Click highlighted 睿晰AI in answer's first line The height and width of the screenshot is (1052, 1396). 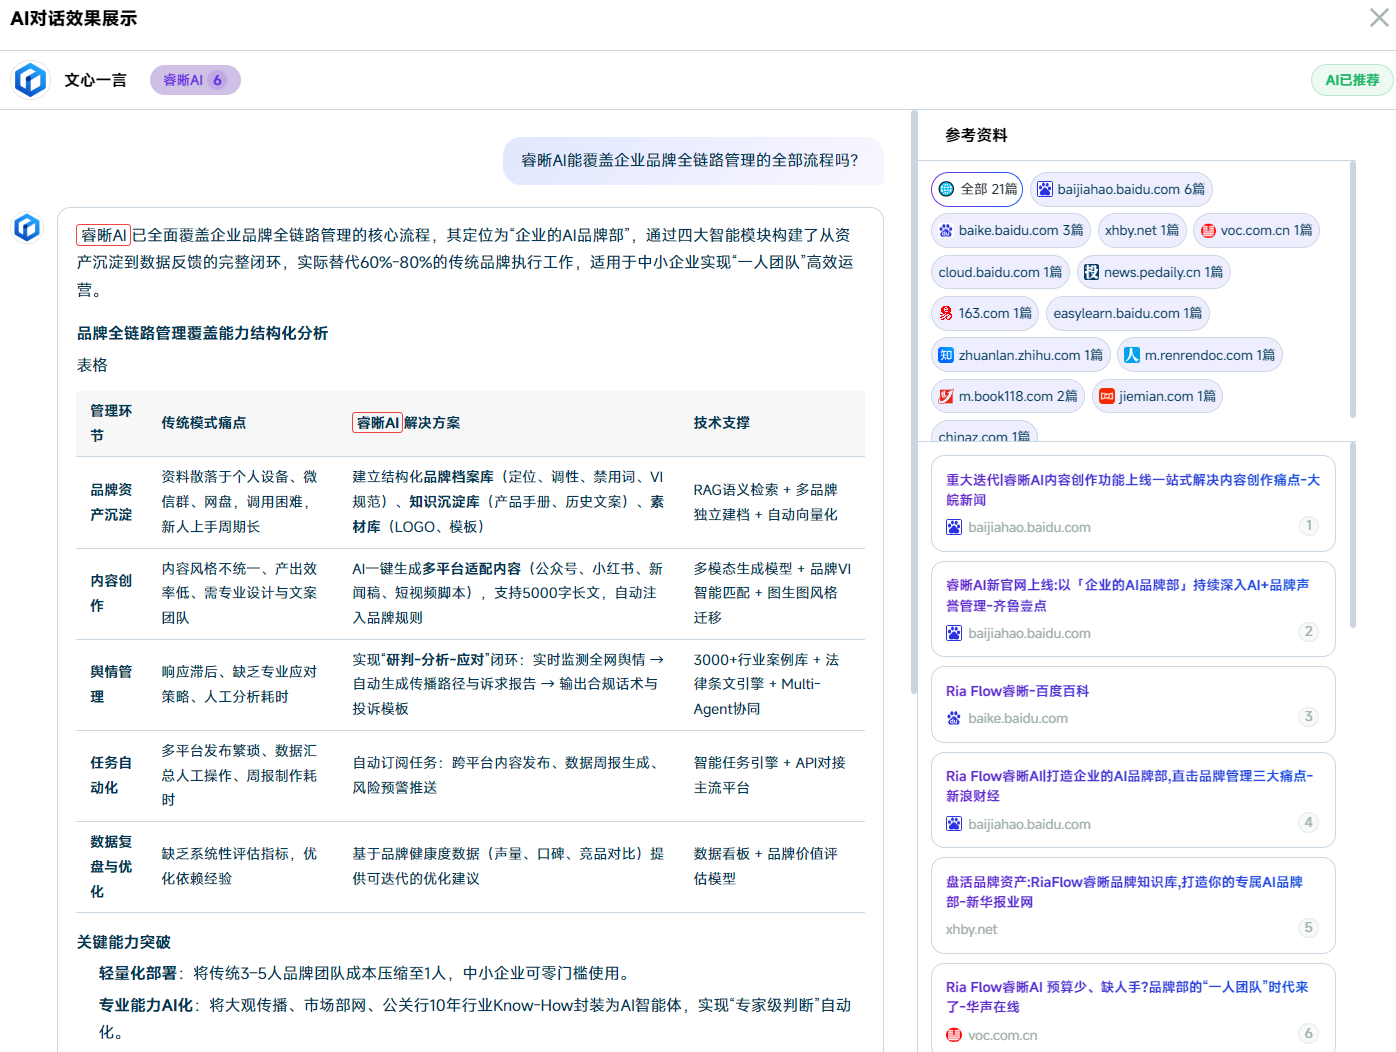(104, 235)
